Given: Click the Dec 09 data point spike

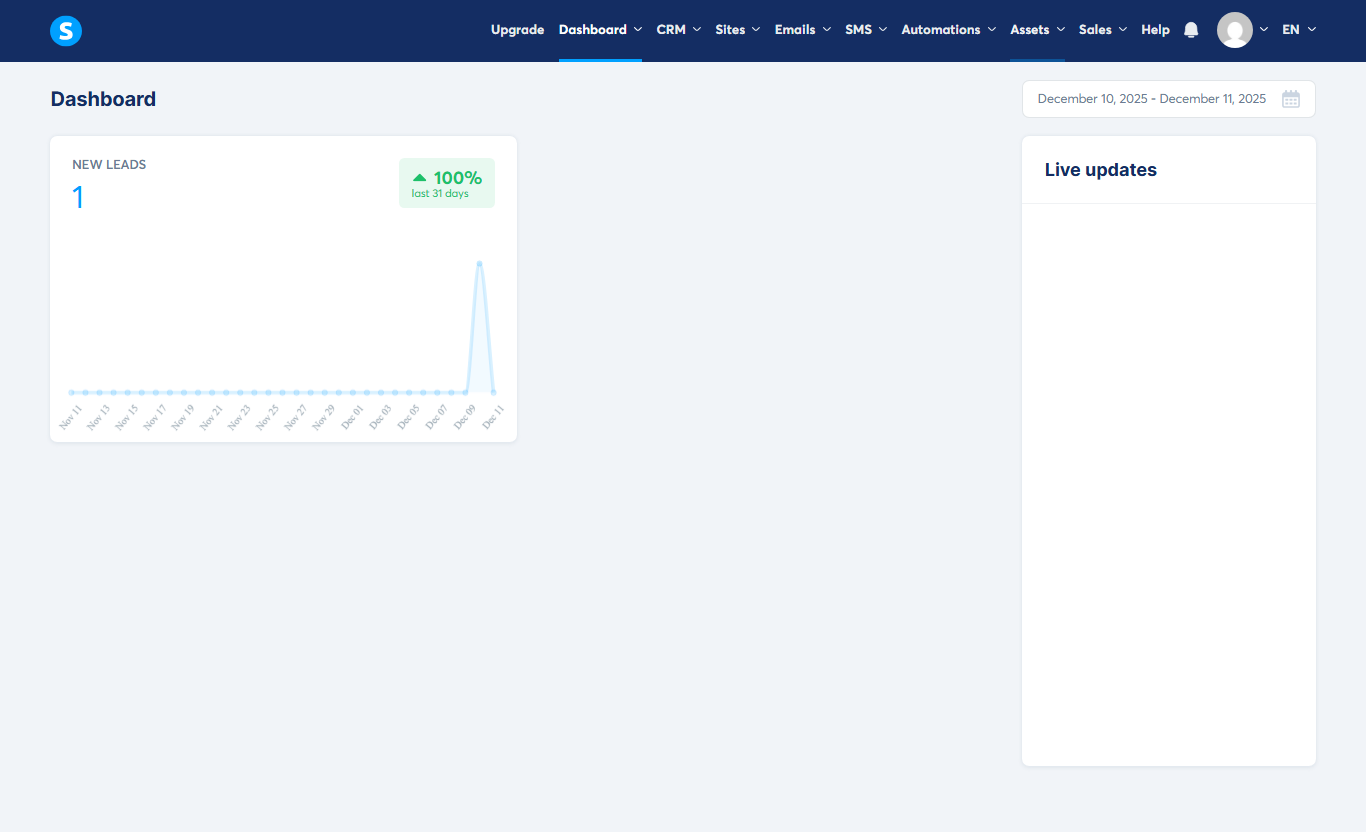Looking at the screenshot, I should tap(479, 262).
